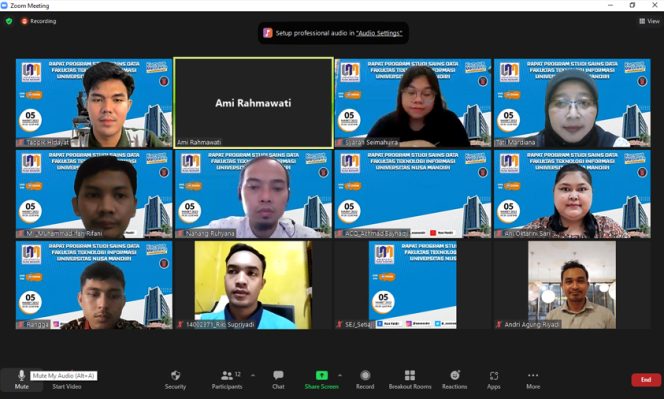Viewport: 664px width, 399px height.
Task: Open the Apps icon in toolbar
Action: point(494,376)
